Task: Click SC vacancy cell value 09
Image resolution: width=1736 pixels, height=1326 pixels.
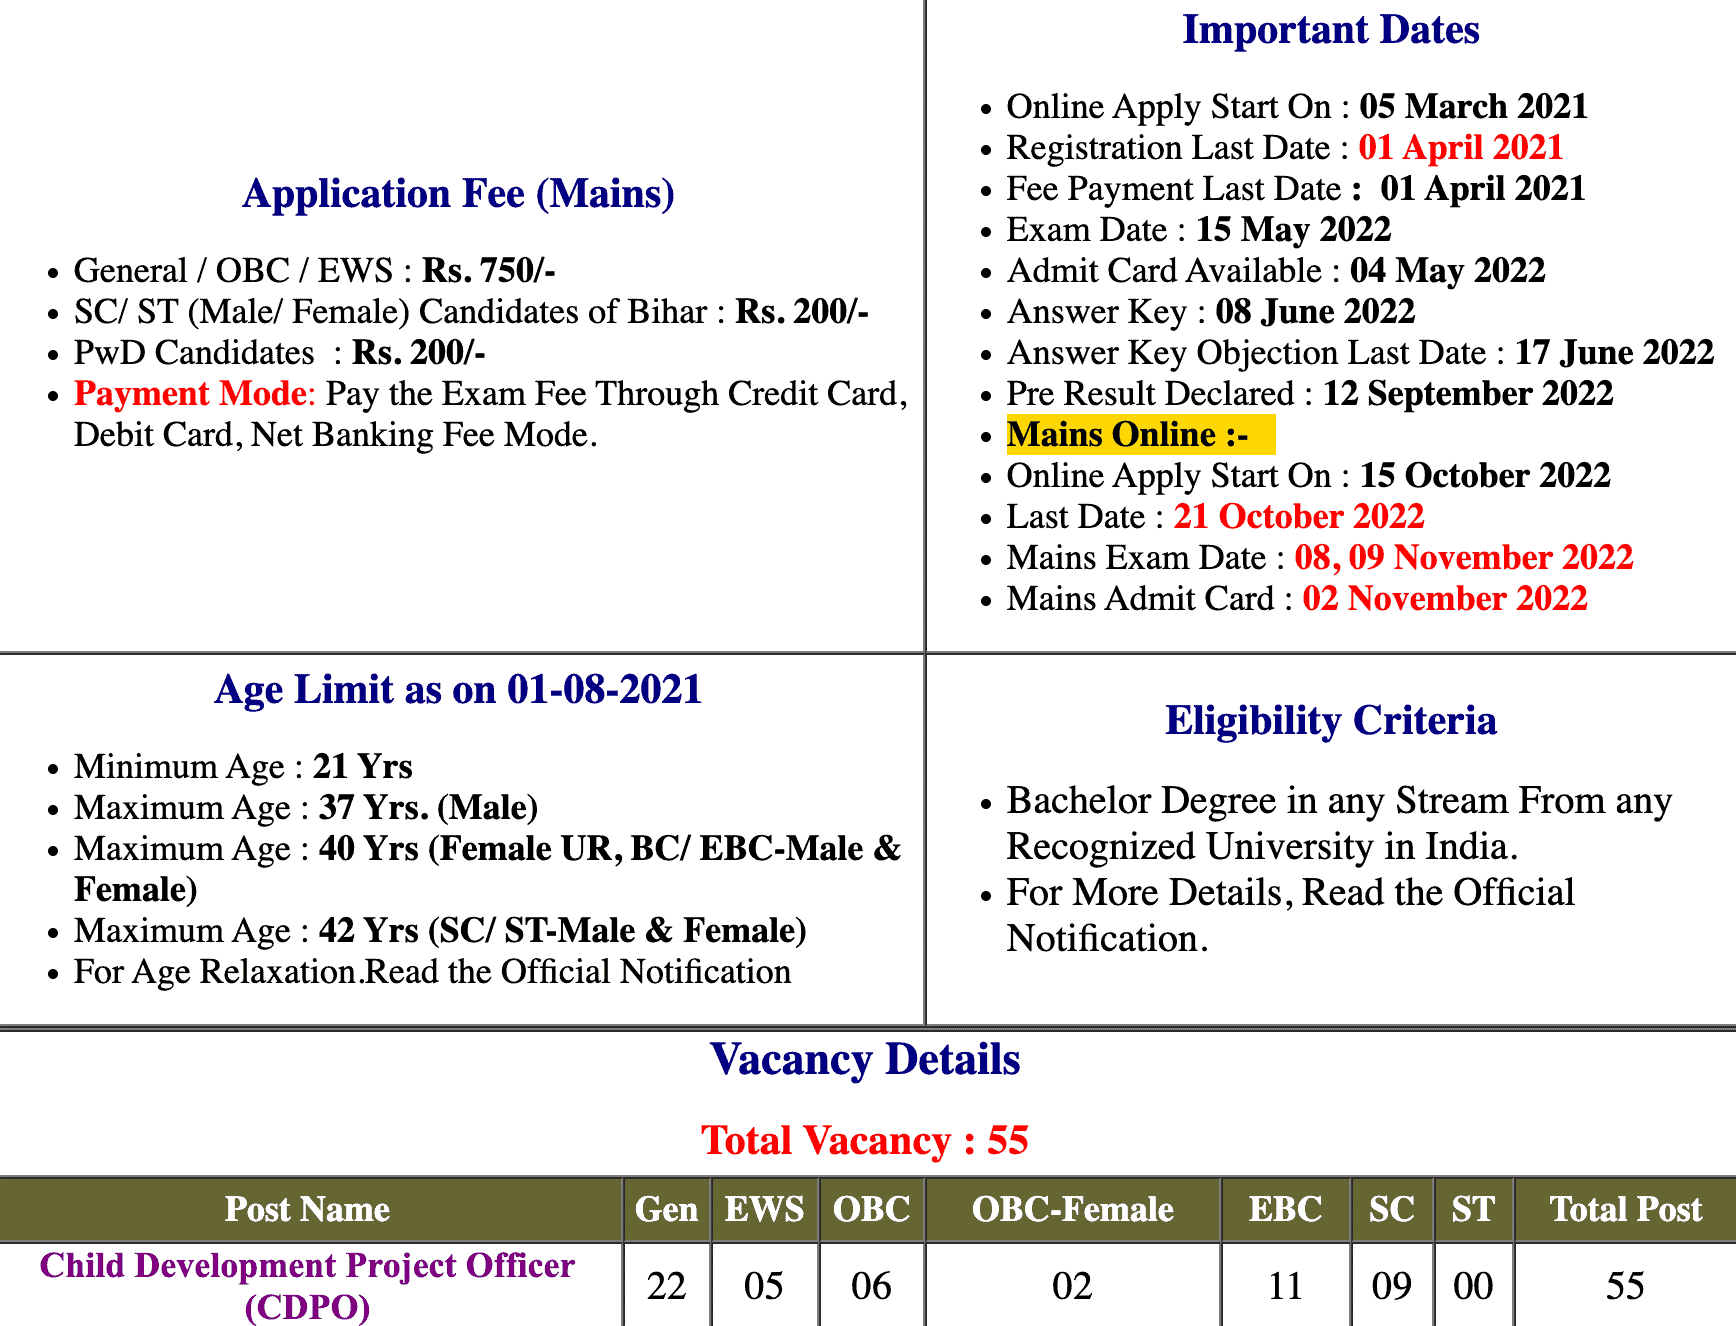Action: (1392, 1286)
